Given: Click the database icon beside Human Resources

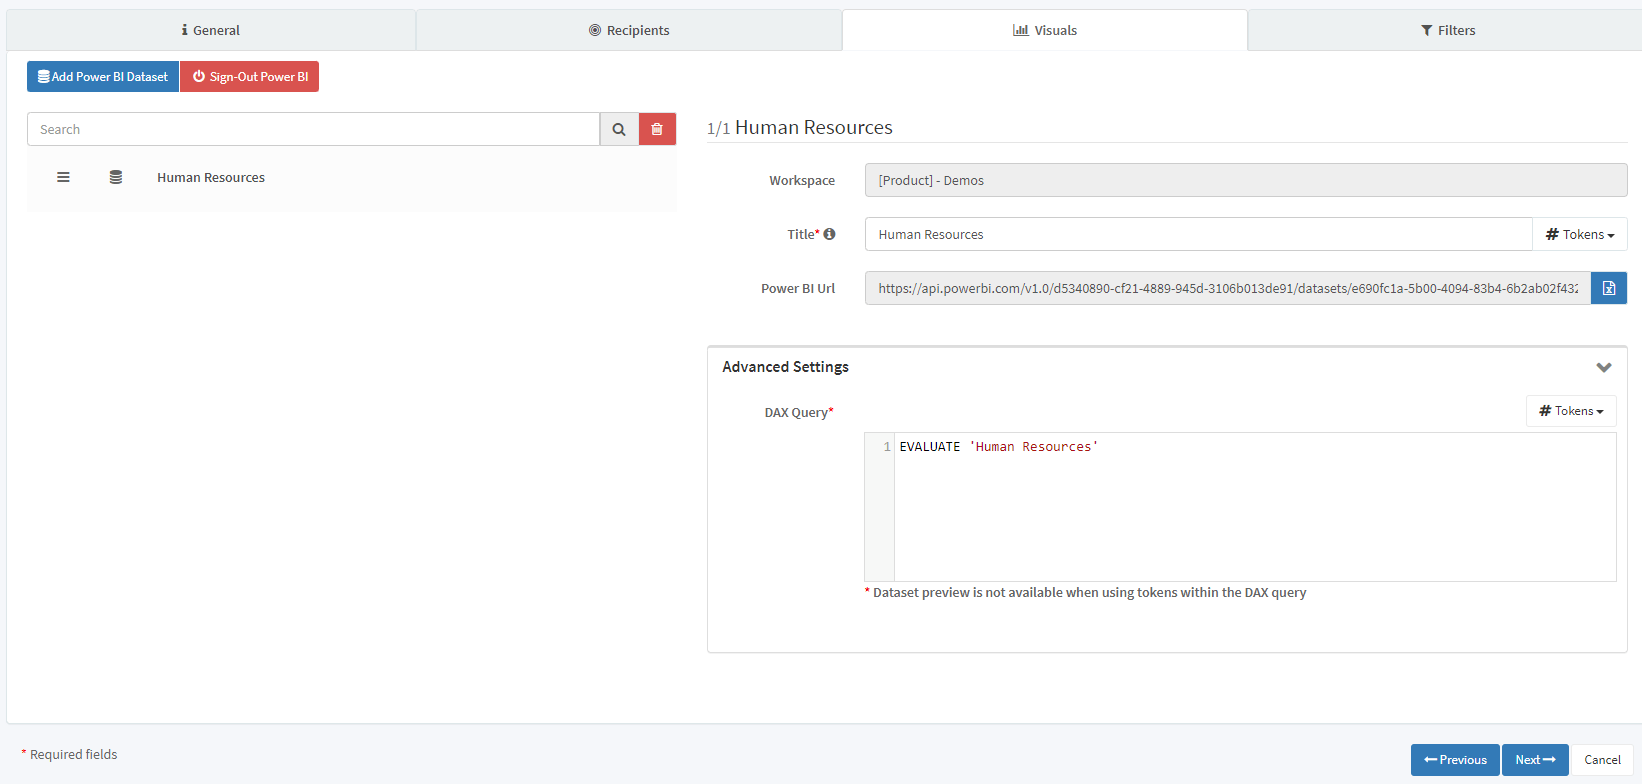Looking at the screenshot, I should pyautogui.click(x=116, y=177).
